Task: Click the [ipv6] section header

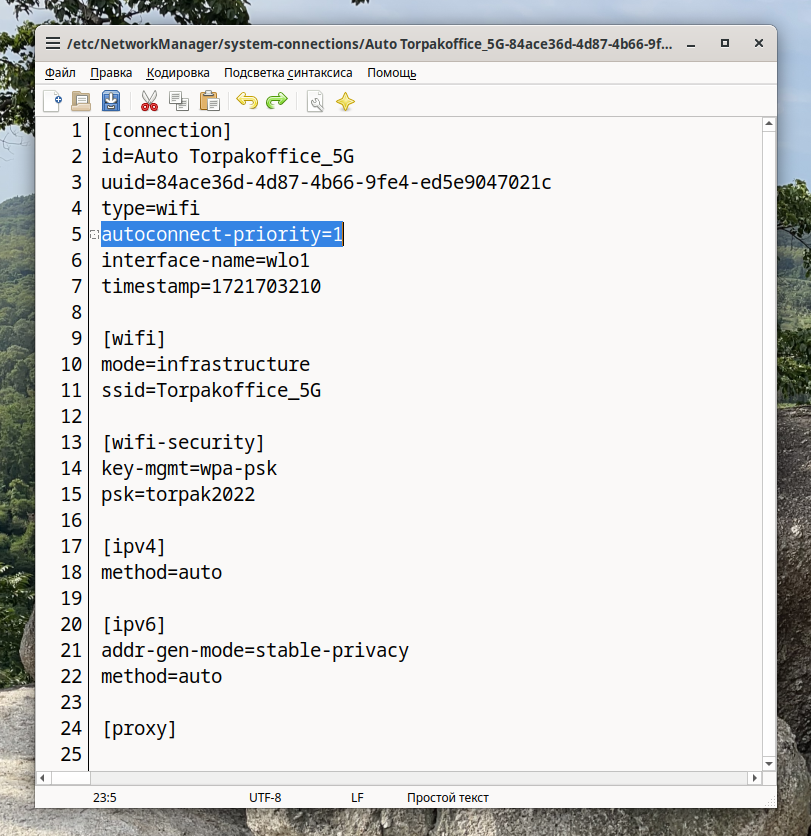Action: pyautogui.click(x=134, y=624)
